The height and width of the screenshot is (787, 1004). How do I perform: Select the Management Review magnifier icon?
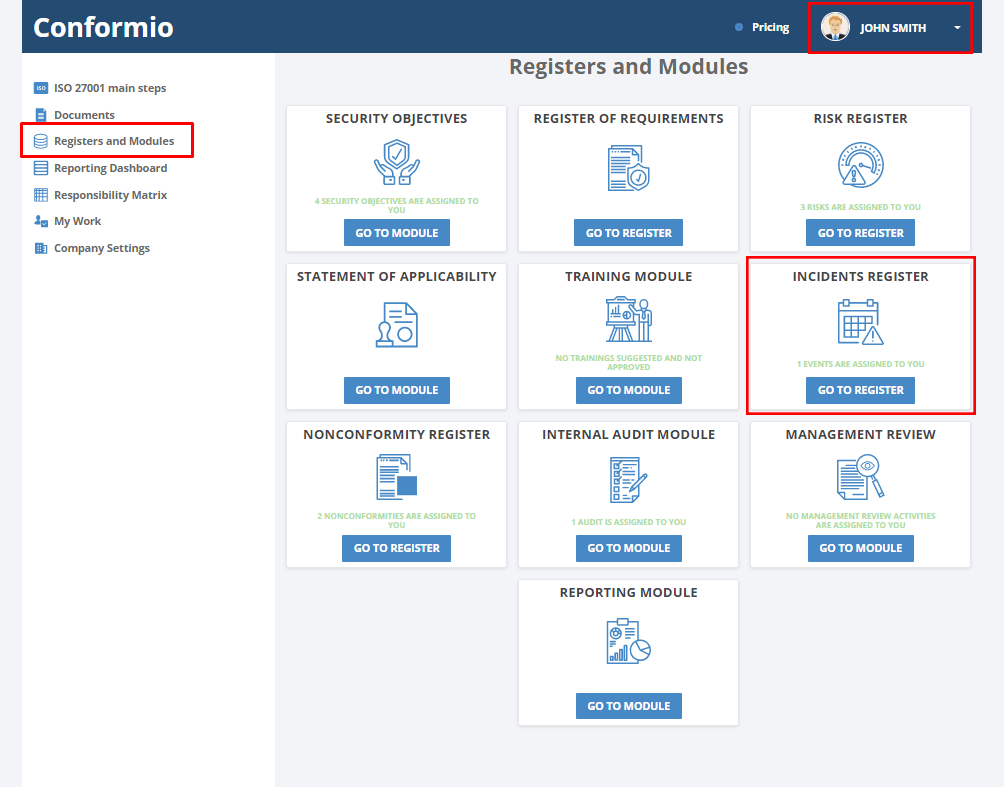point(860,476)
